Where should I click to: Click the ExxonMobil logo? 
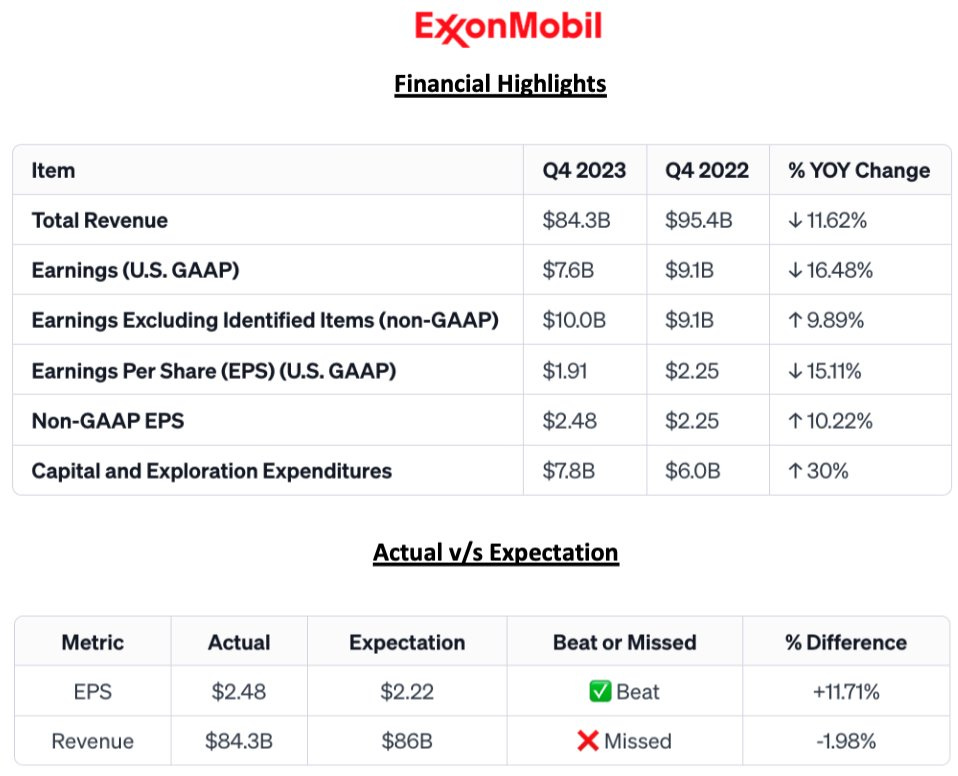pos(508,28)
